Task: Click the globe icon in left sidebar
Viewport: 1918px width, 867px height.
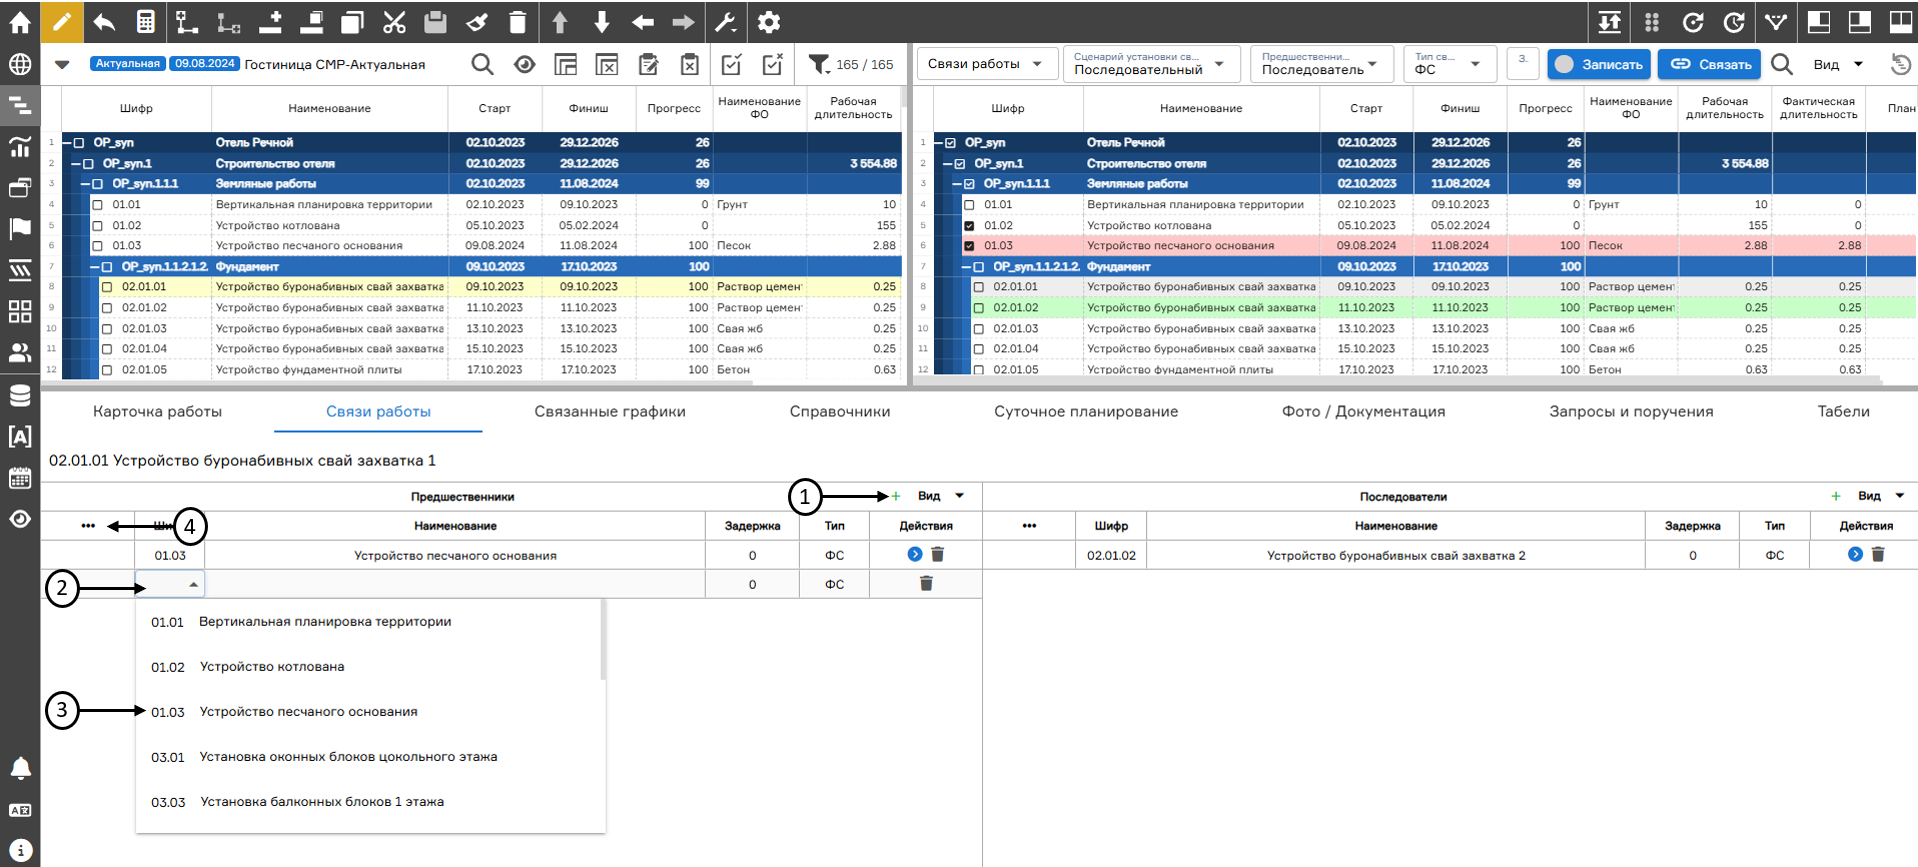Action: coord(20,65)
